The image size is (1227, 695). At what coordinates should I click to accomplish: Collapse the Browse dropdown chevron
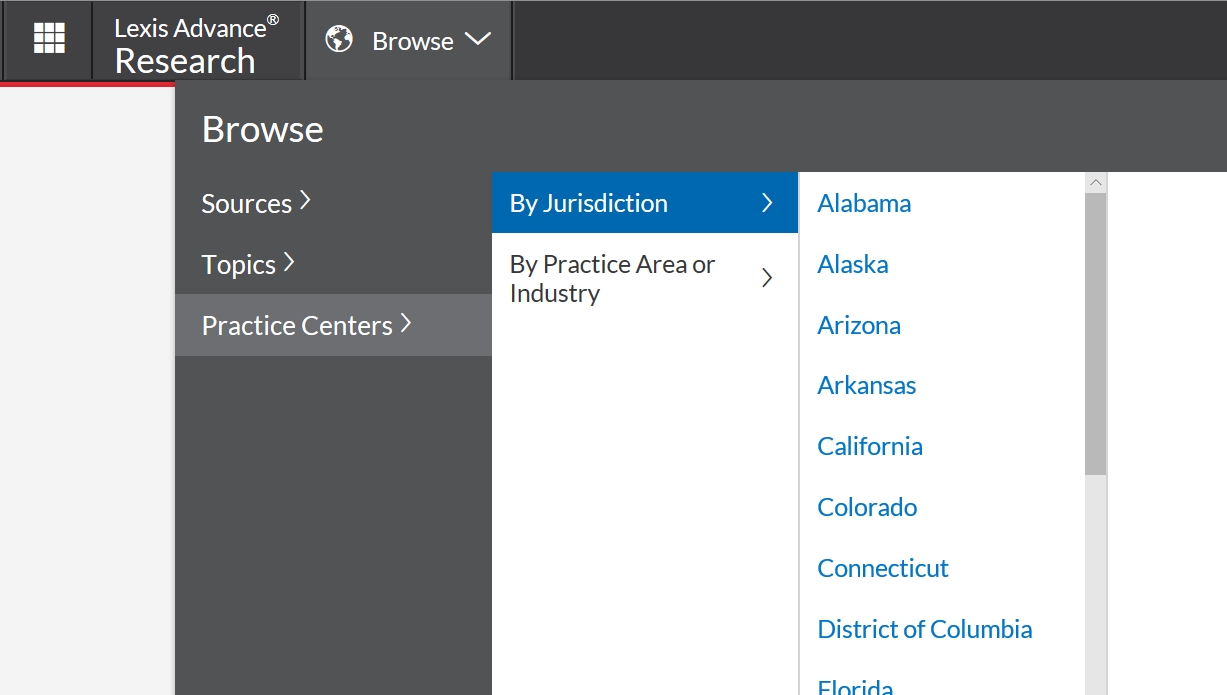[x=478, y=40]
